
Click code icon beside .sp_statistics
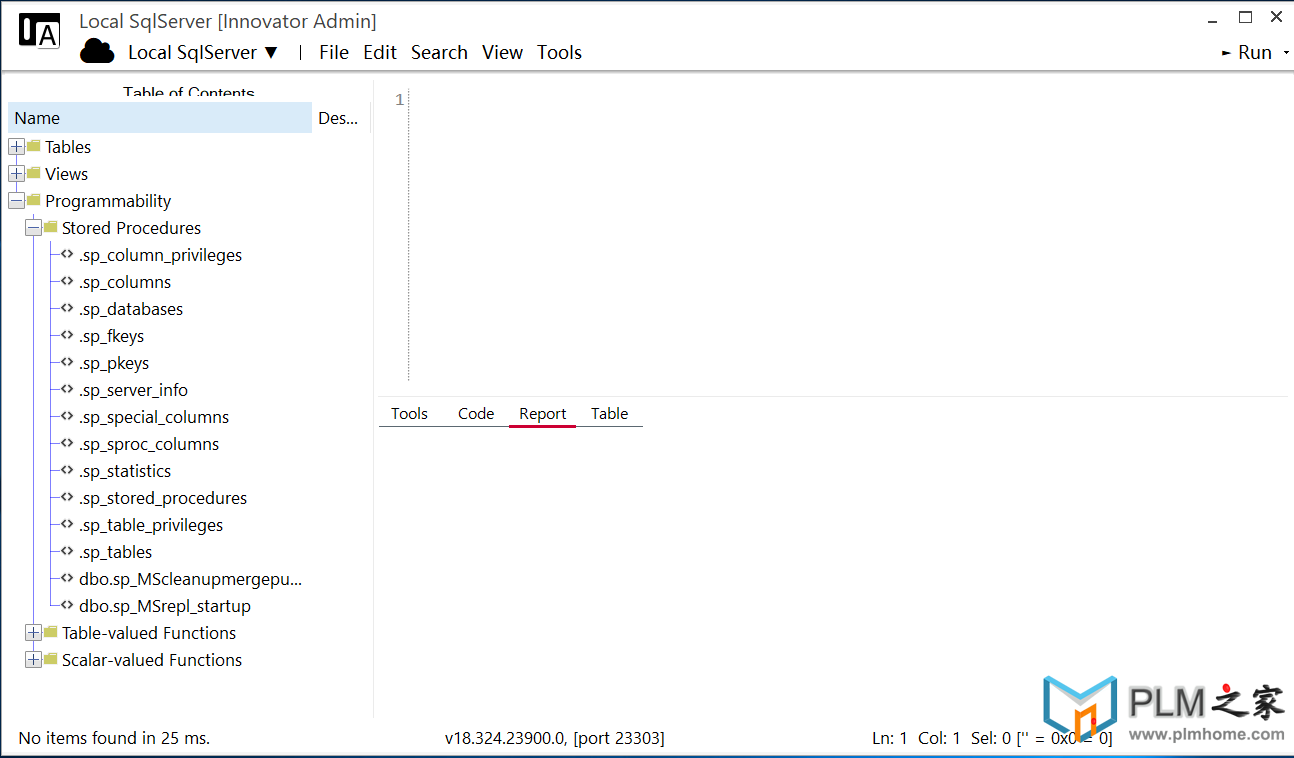(67, 470)
